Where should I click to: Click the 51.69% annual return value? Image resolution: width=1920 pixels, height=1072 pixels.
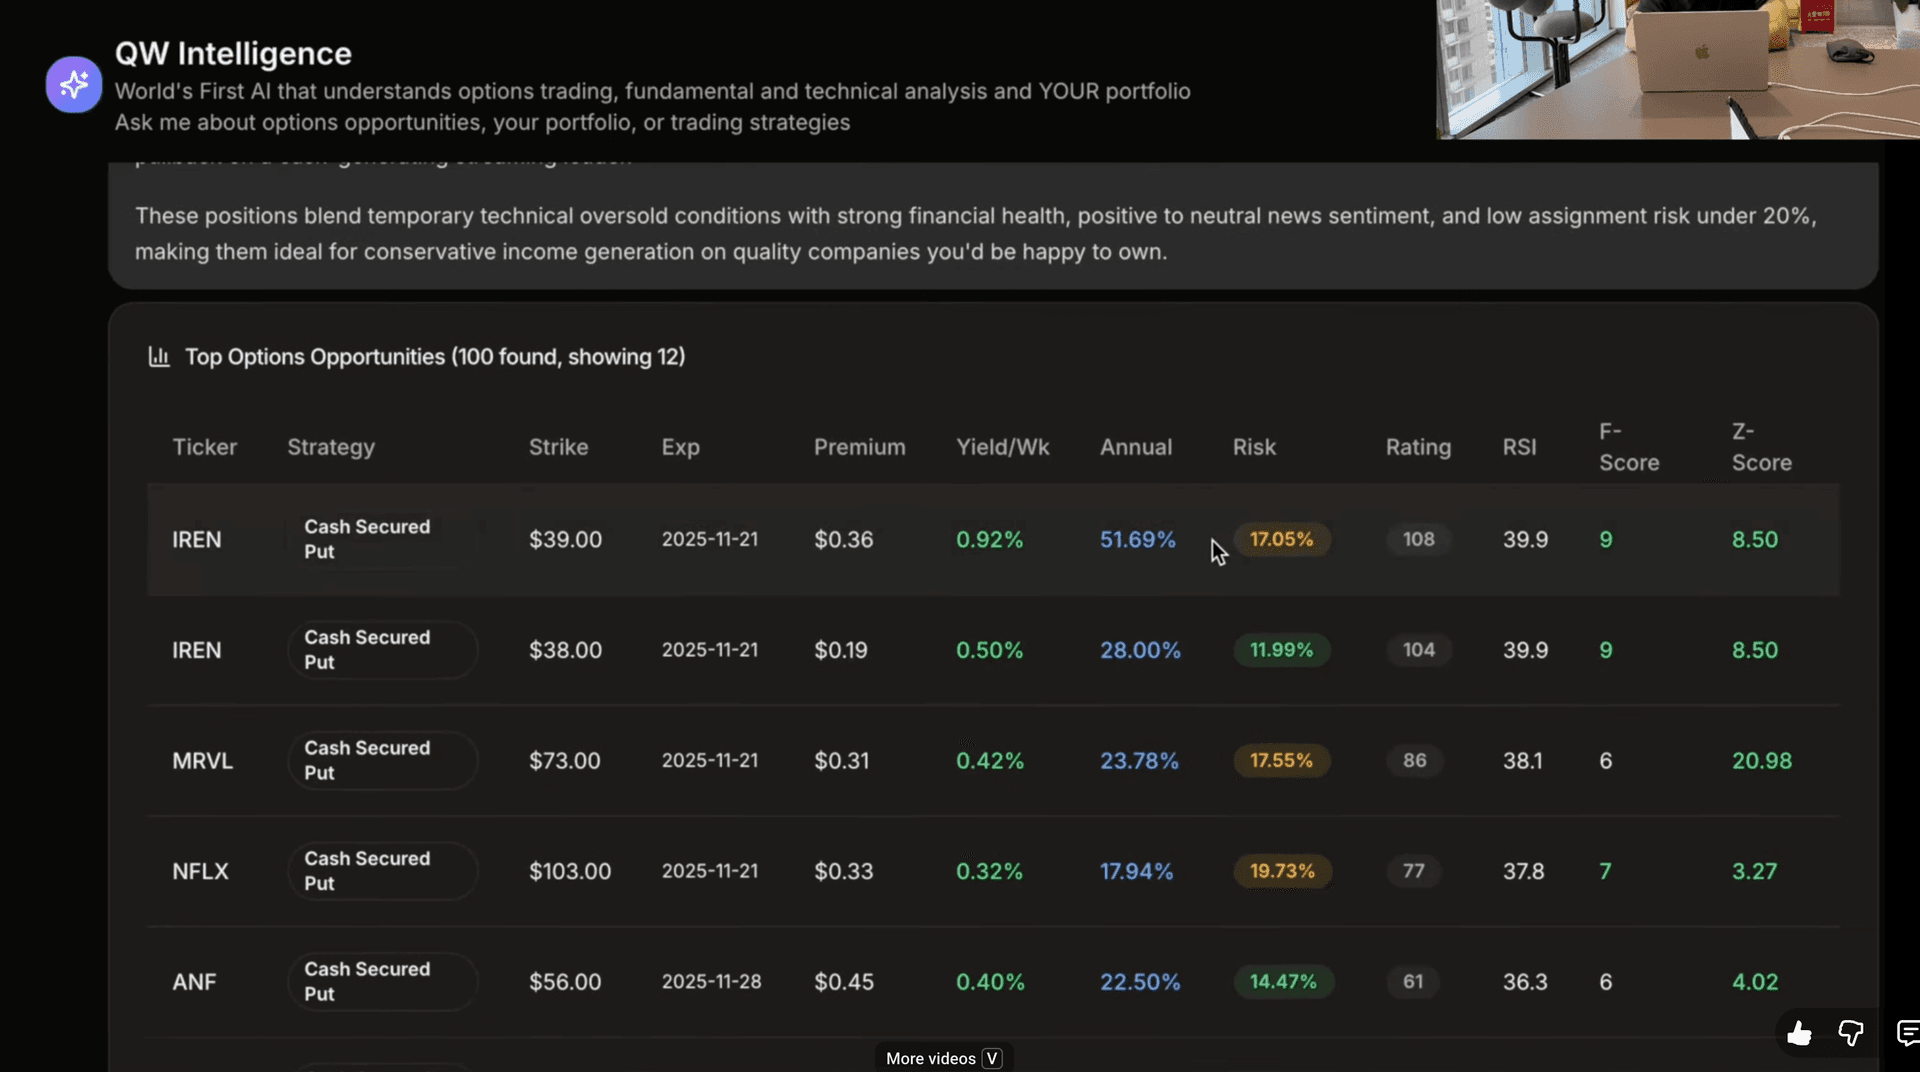(x=1137, y=539)
